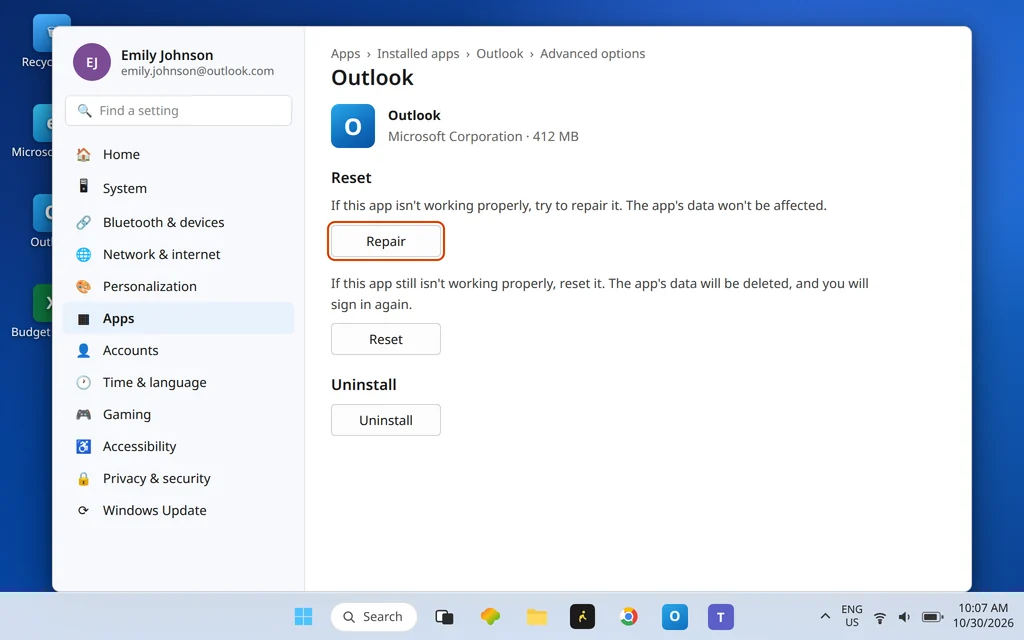The width and height of the screenshot is (1024, 640).
Task: Click the Gaming controller icon
Action: (84, 414)
